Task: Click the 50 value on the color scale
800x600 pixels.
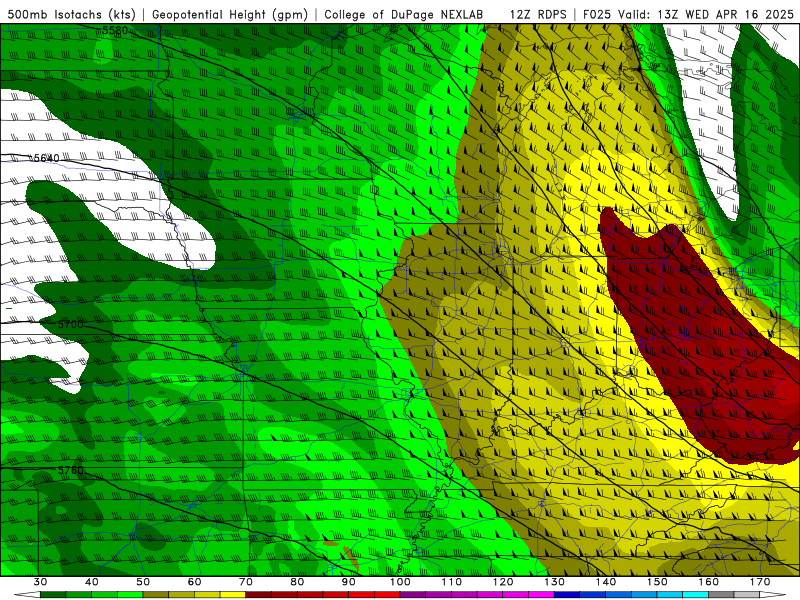Action: (143, 582)
